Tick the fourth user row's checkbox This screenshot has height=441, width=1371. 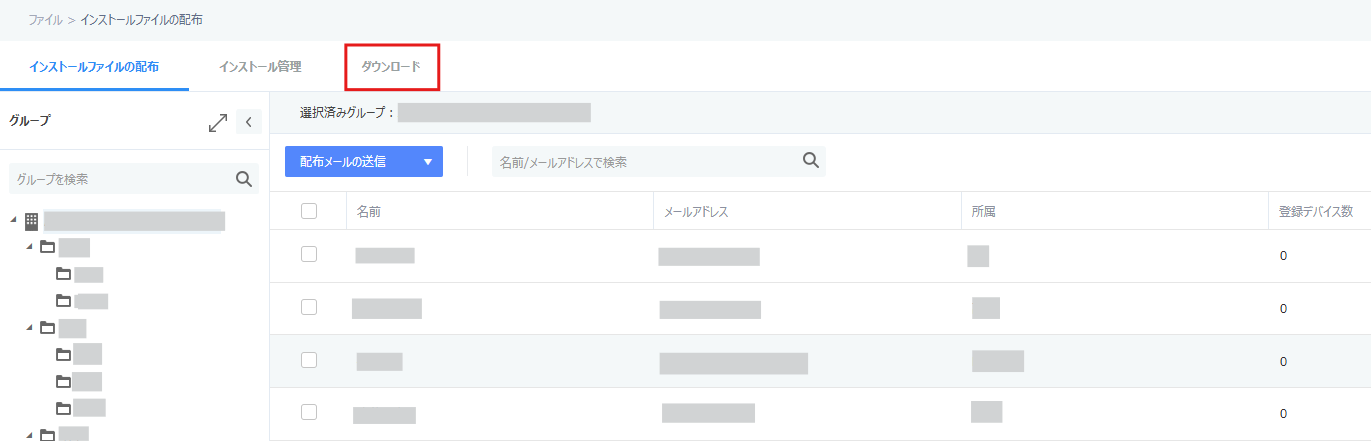pyautogui.click(x=309, y=412)
